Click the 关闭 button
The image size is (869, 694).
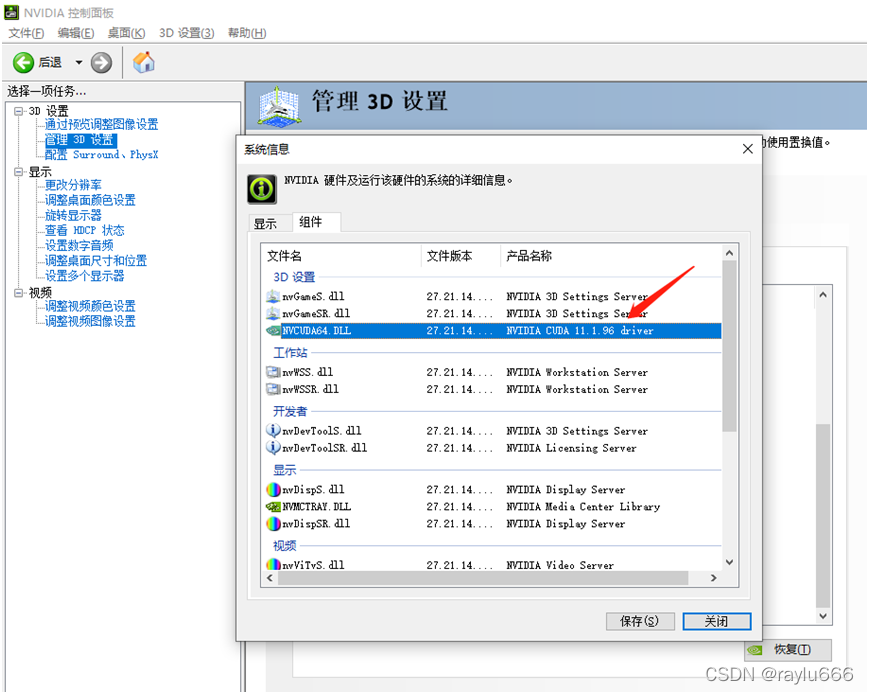[x=717, y=621]
